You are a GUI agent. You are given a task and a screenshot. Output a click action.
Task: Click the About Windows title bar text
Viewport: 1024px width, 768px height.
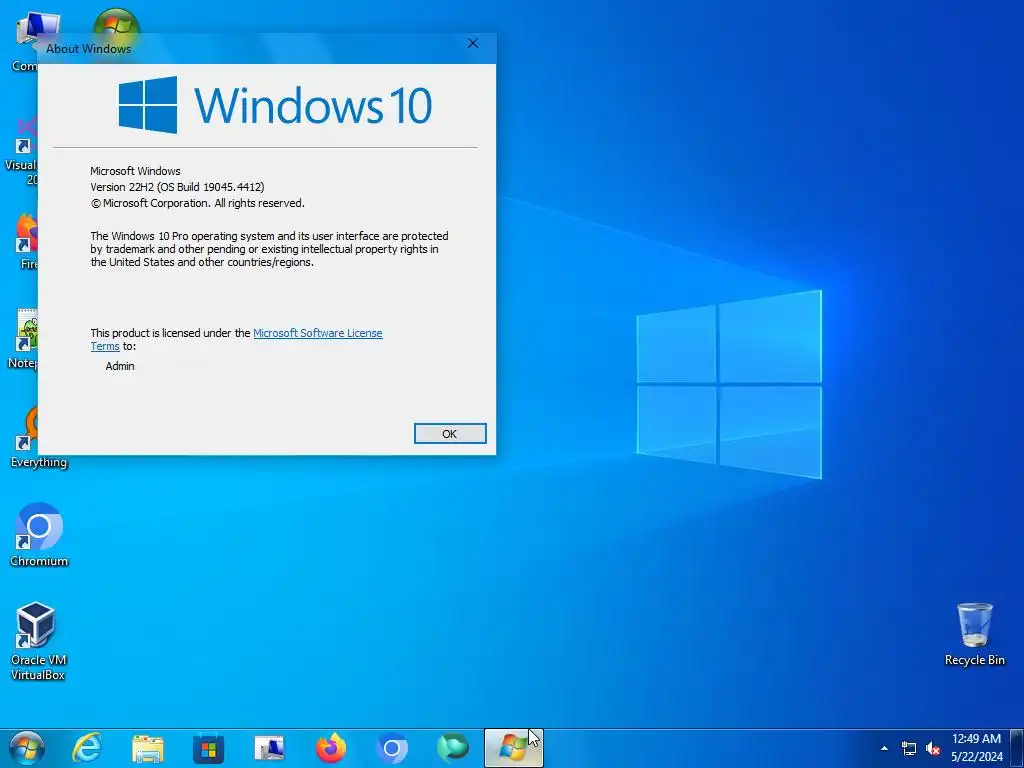(x=88, y=49)
